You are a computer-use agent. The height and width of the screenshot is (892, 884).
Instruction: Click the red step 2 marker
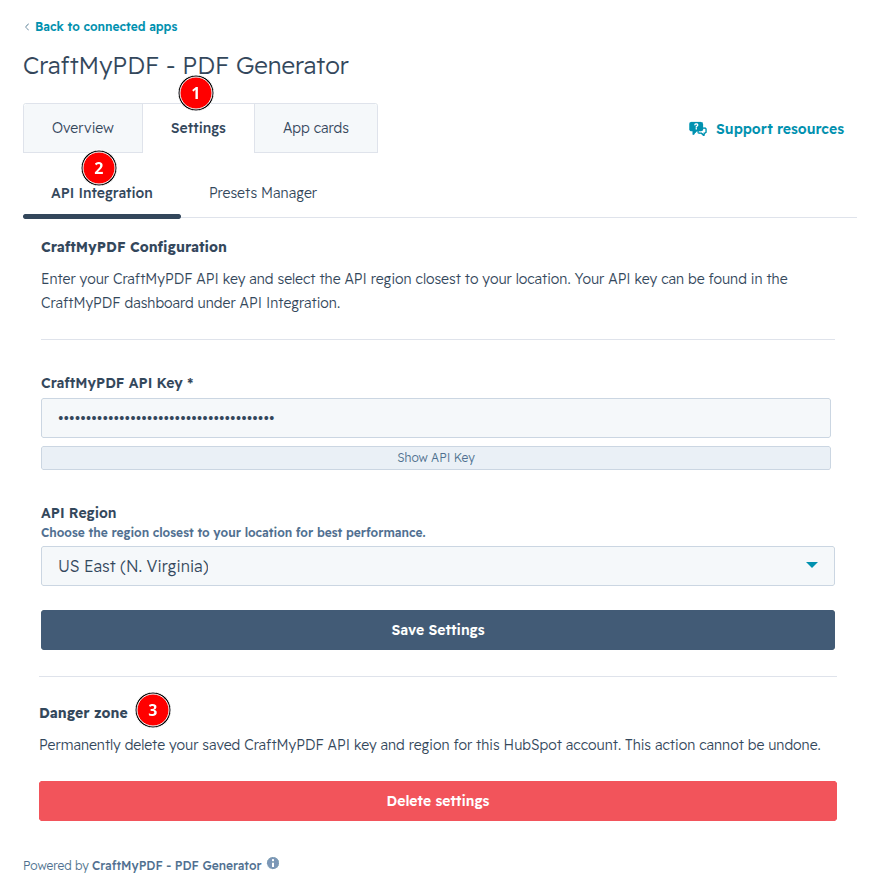tap(99, 168)
